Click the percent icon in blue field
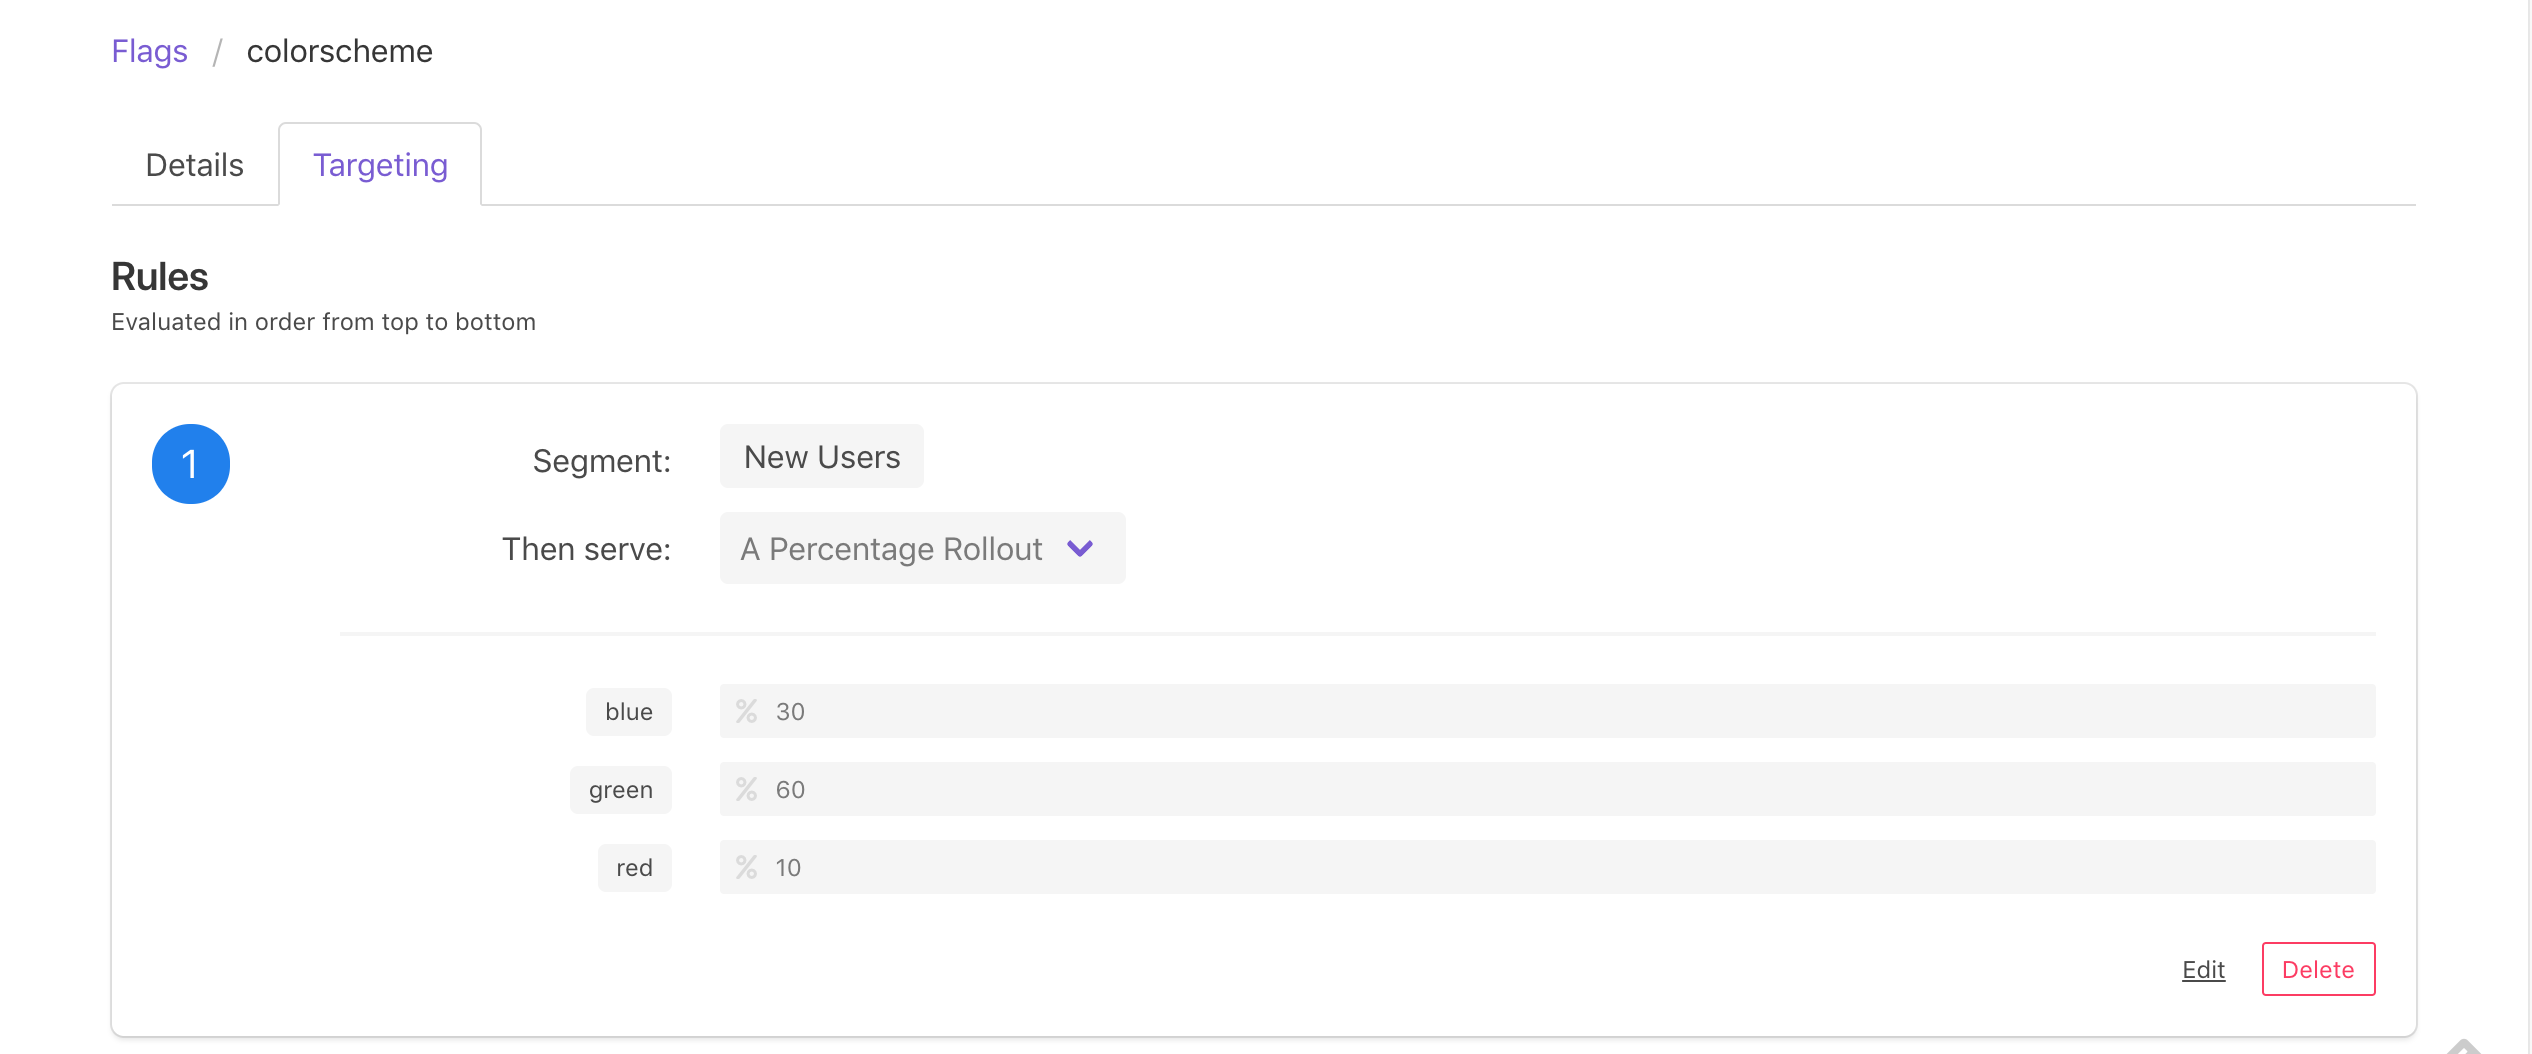 pos(746,711)
